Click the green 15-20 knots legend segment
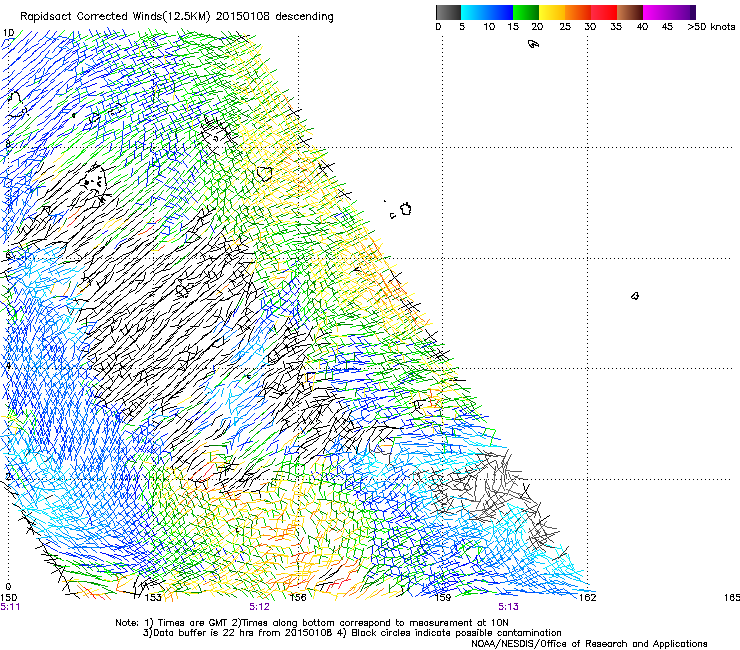This screenshot has width=740, height=650. [x=526, y=12]
